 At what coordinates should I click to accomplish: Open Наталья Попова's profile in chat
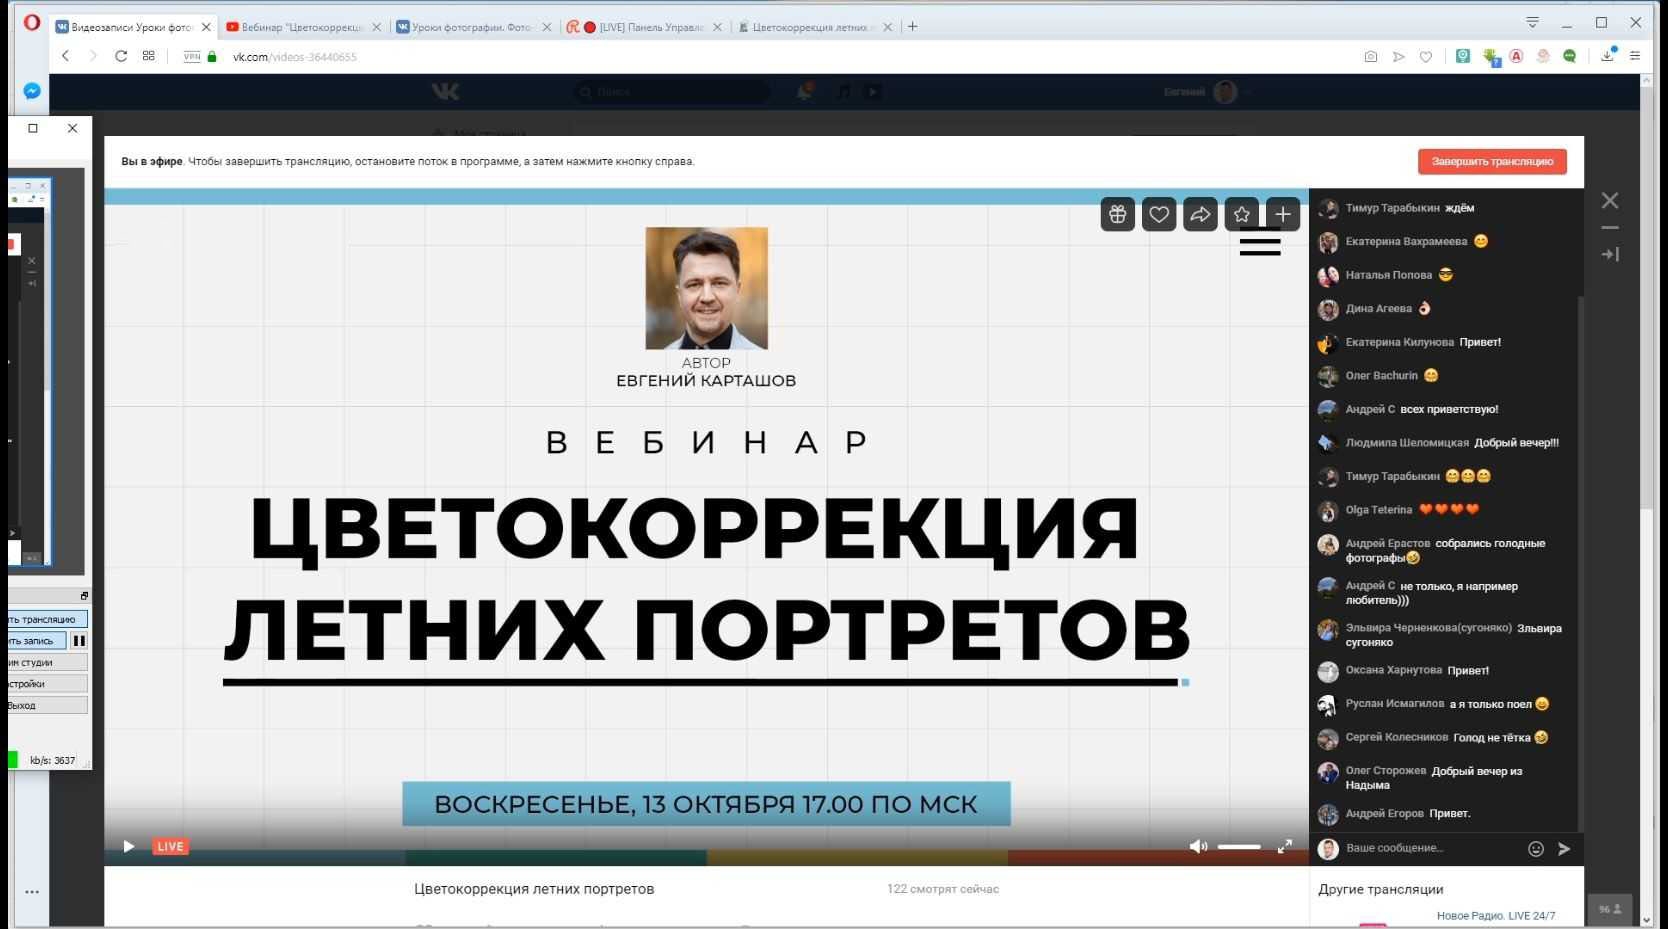pos(1388,275)
